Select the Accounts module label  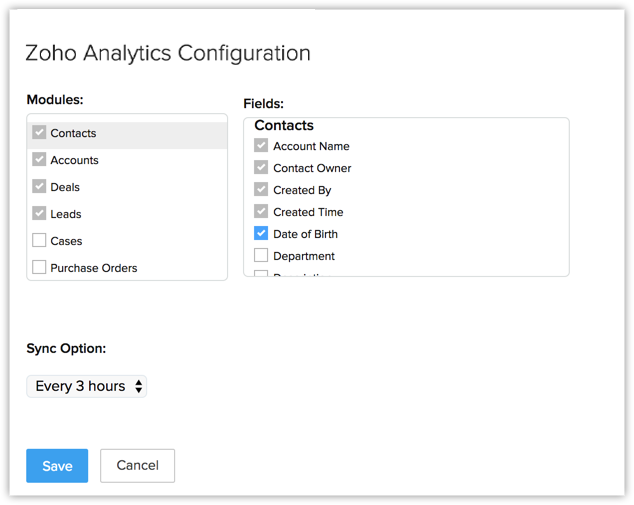click(x=74, y=160)
